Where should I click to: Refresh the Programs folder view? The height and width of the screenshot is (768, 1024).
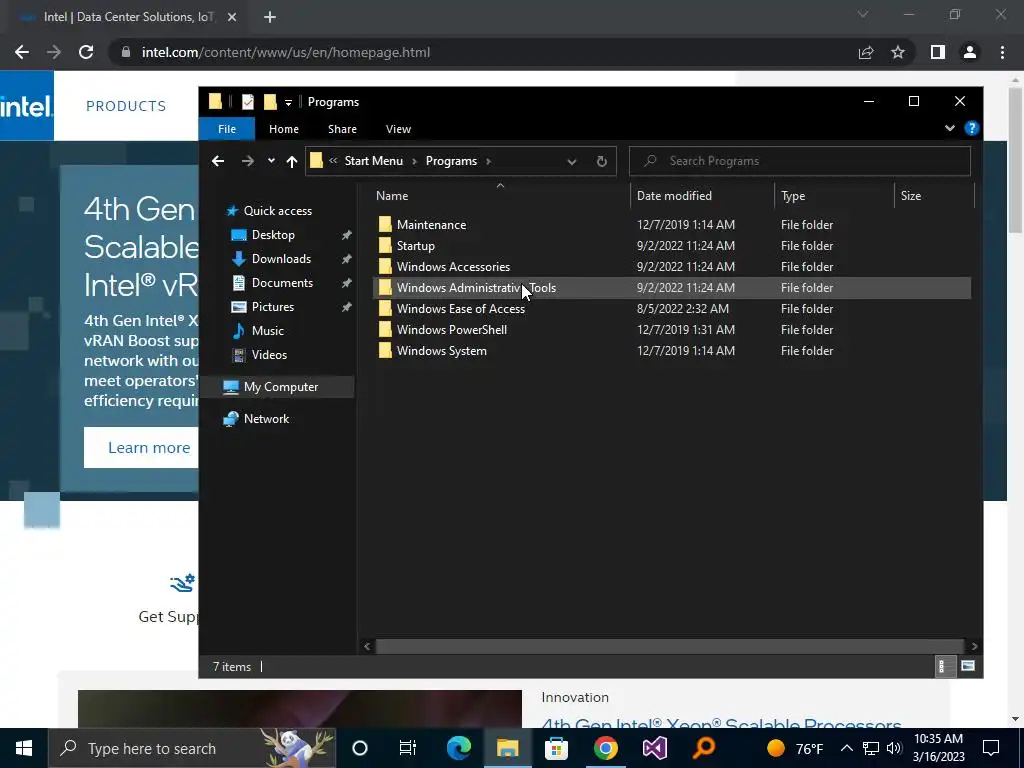click(x=601, y=161)
